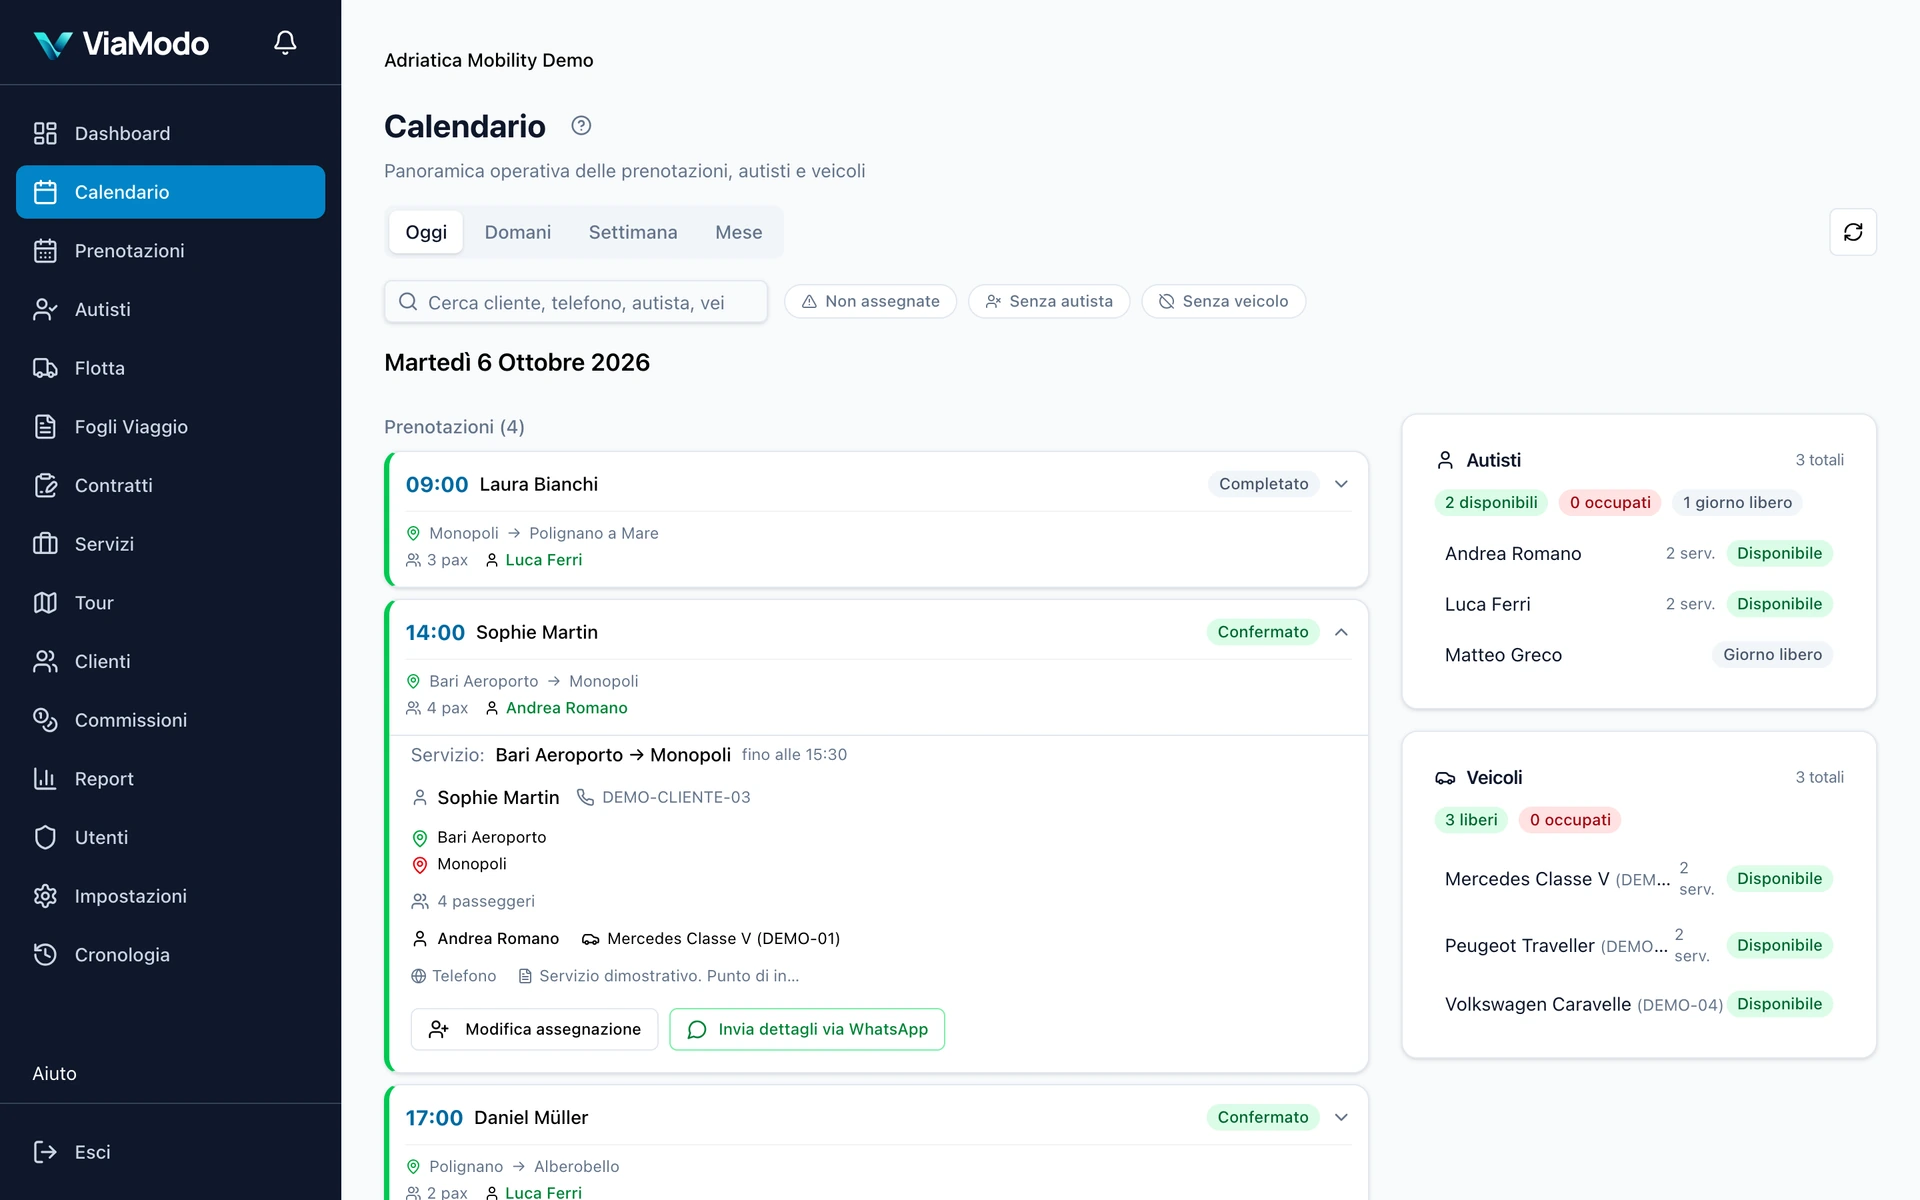
Task: Expand the 09:00 Laura Bianchi booking
Action: [x=1341, y=484]
